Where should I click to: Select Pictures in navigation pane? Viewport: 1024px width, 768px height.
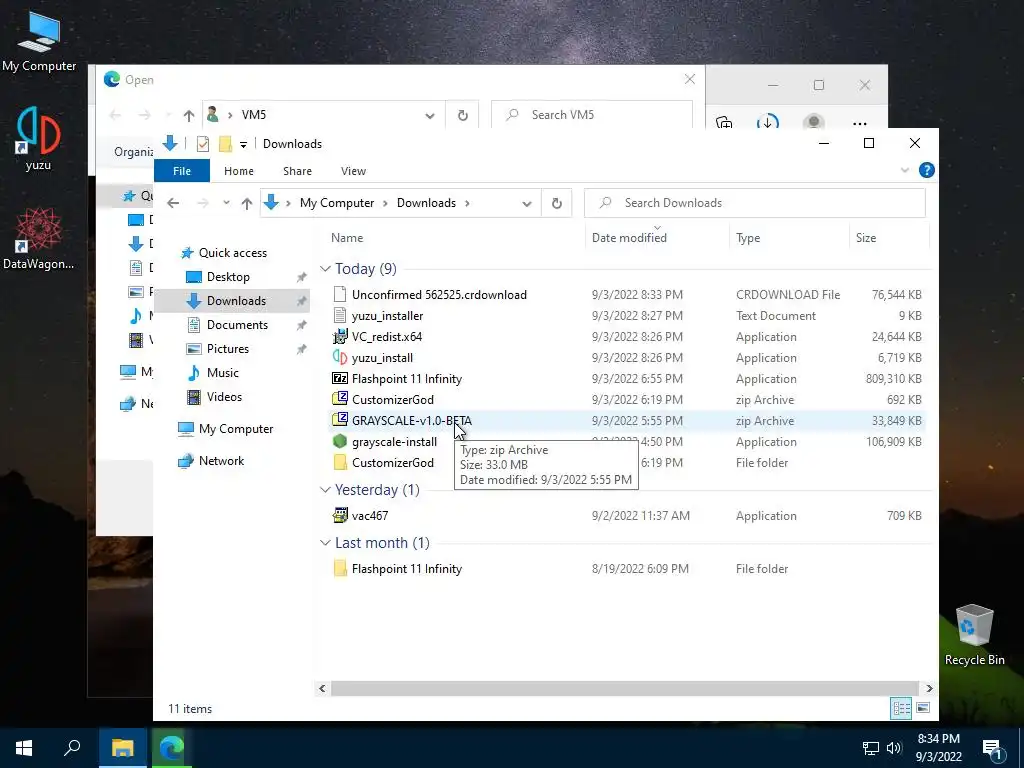[x=227, y=349]
